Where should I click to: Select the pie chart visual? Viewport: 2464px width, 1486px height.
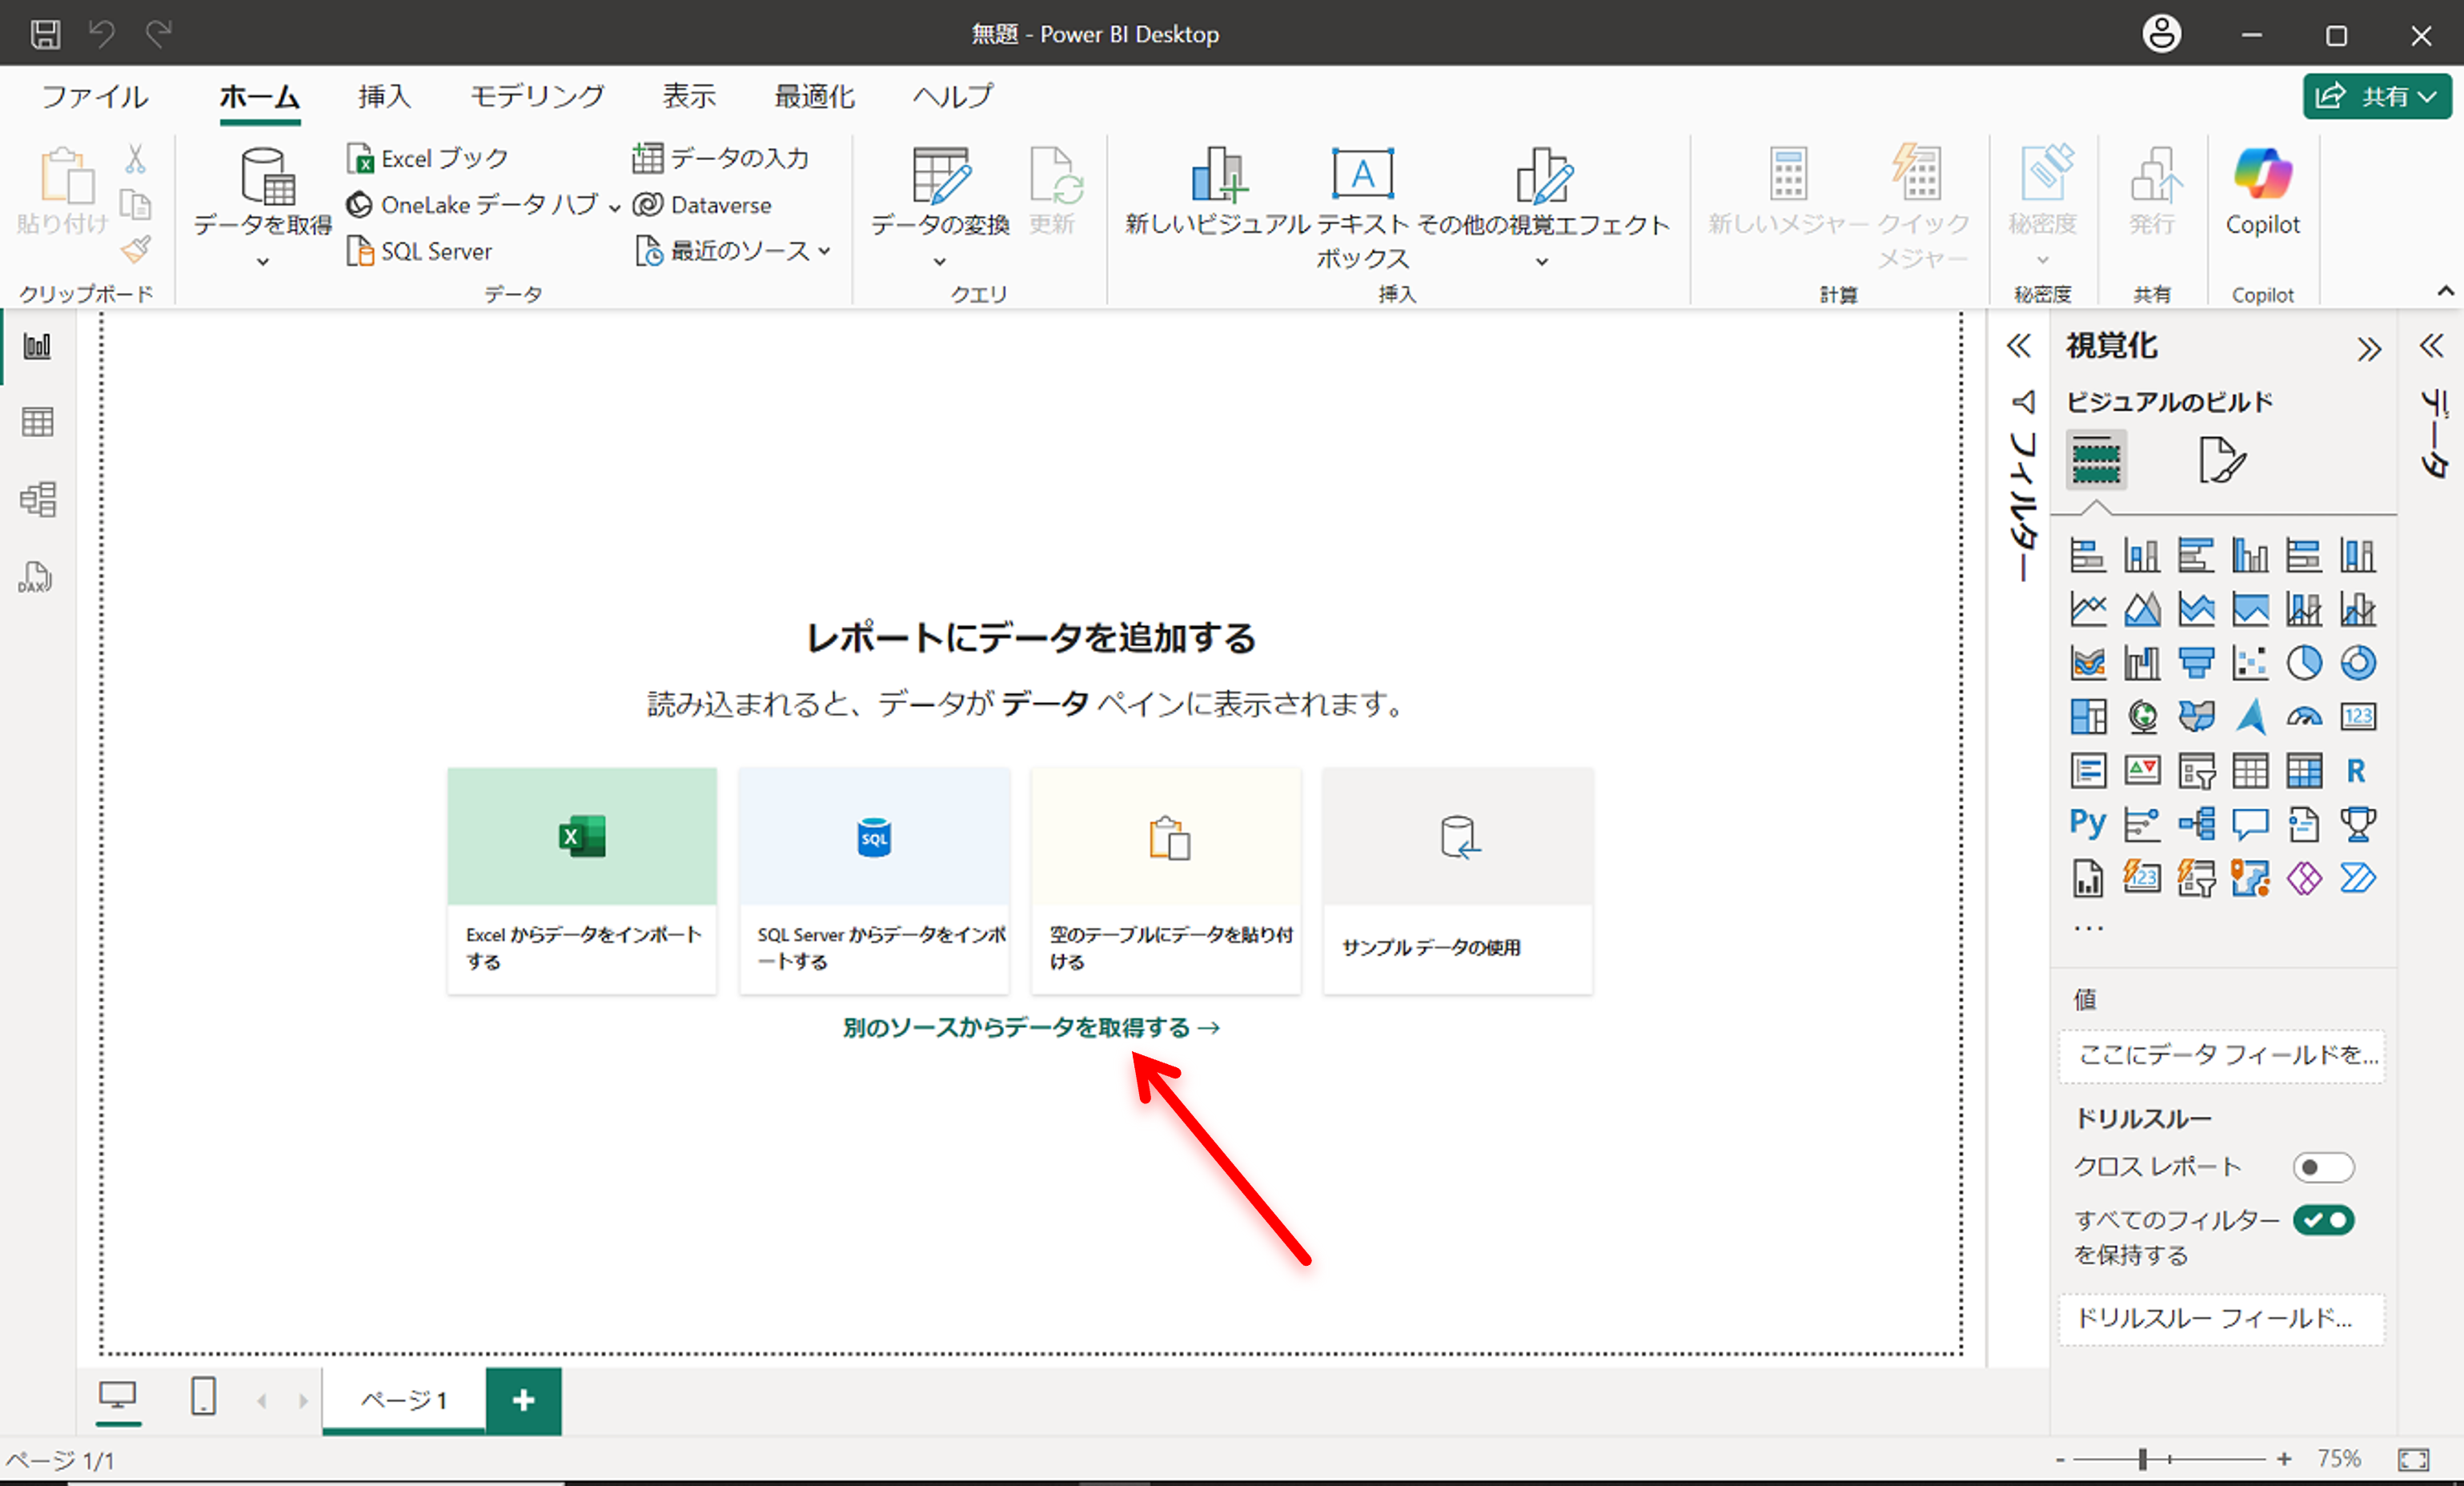coord(2304,663)
